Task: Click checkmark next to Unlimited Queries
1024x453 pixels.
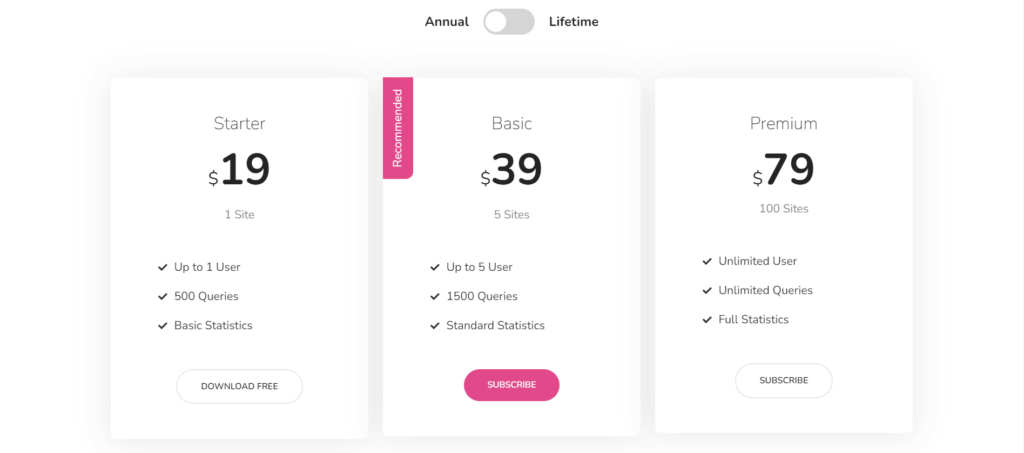Action: click(707, 291)
